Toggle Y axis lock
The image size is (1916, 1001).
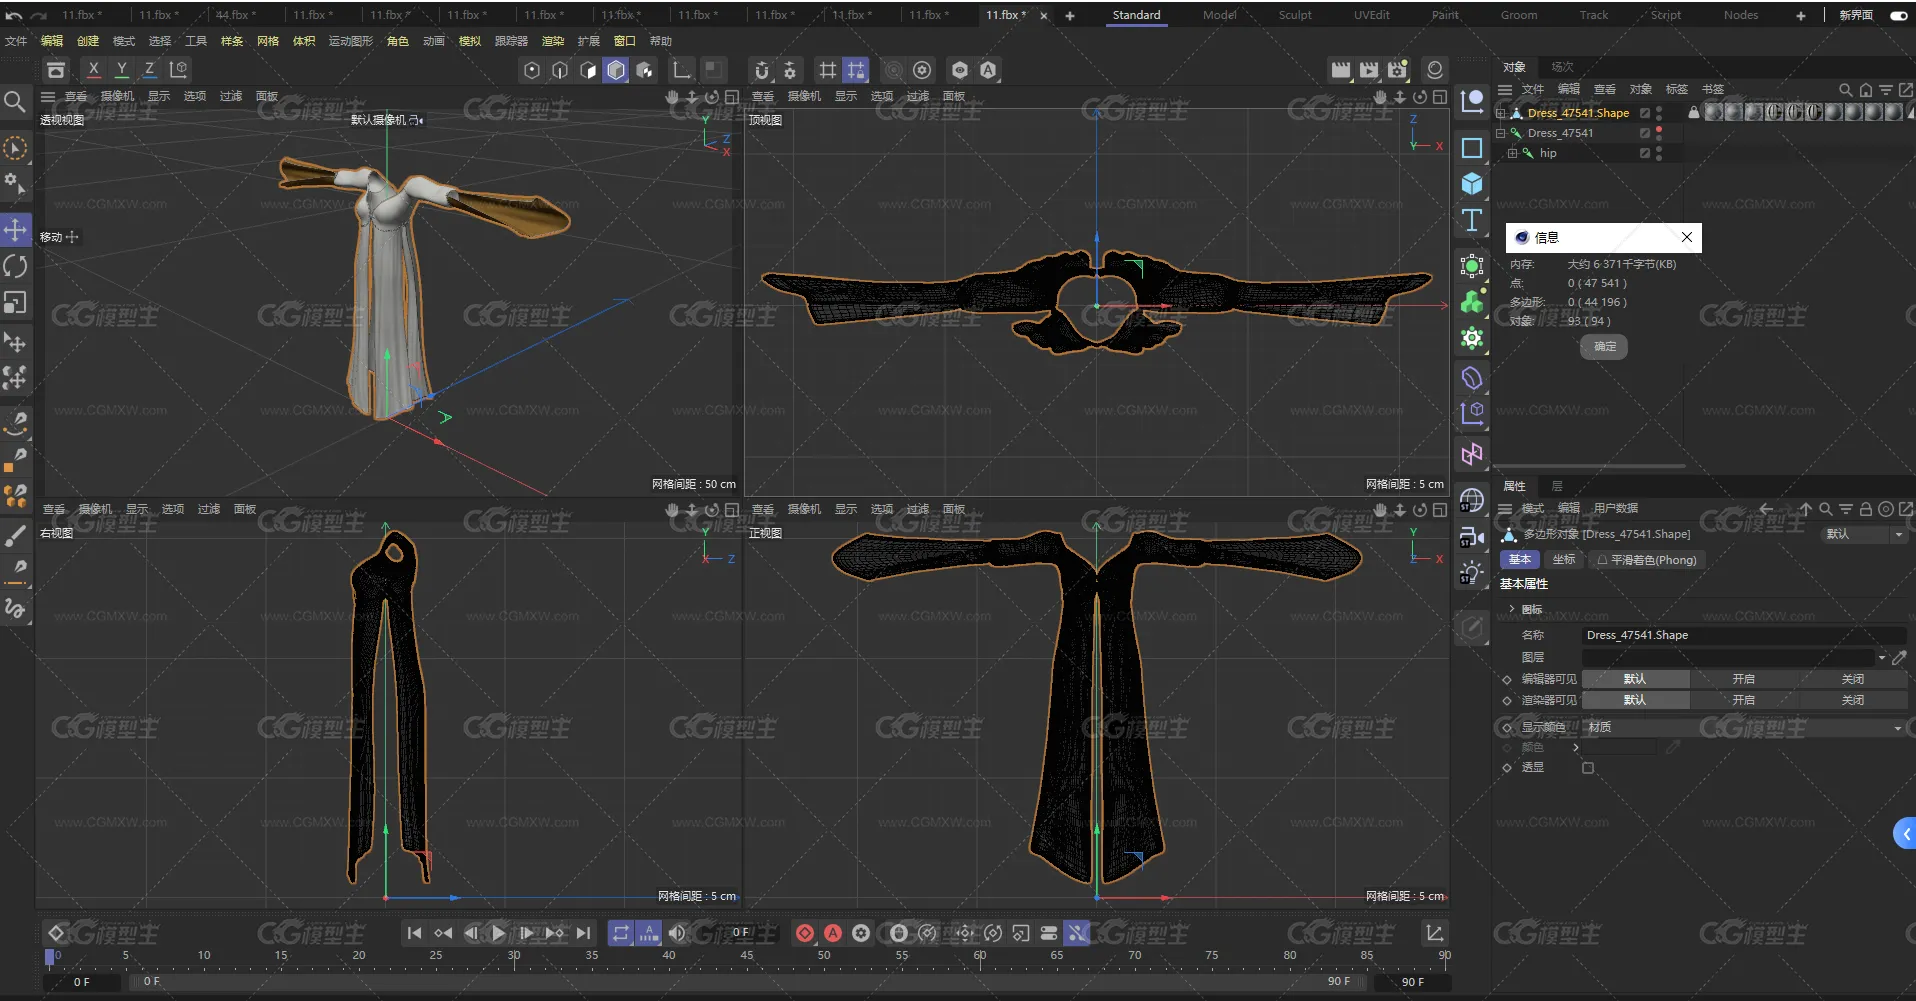(121, 70)
